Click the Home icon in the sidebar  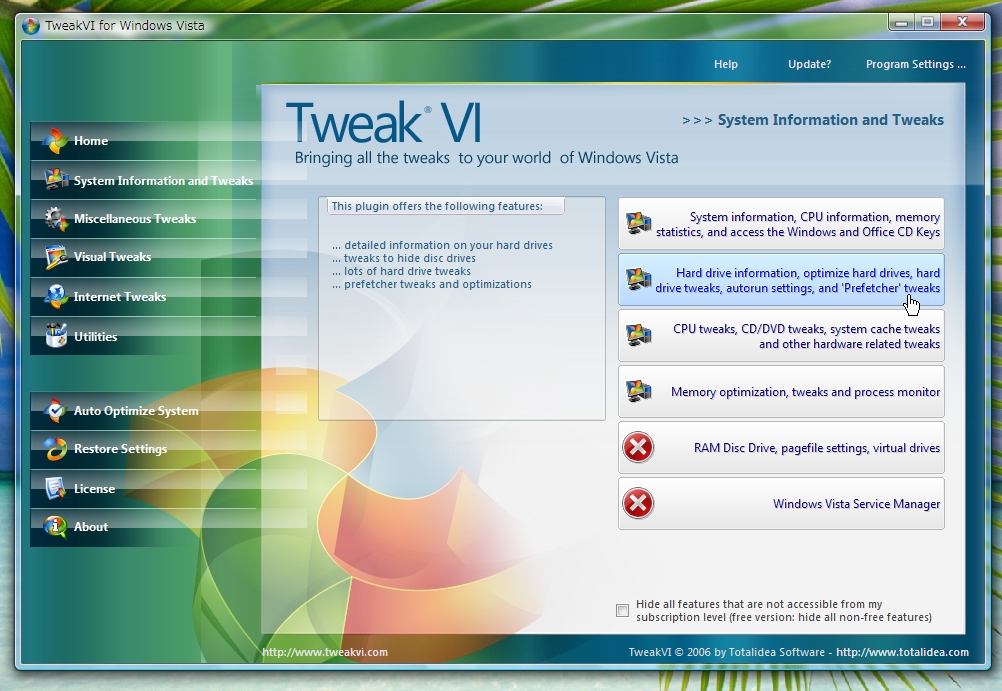click(x=55, y=141)
